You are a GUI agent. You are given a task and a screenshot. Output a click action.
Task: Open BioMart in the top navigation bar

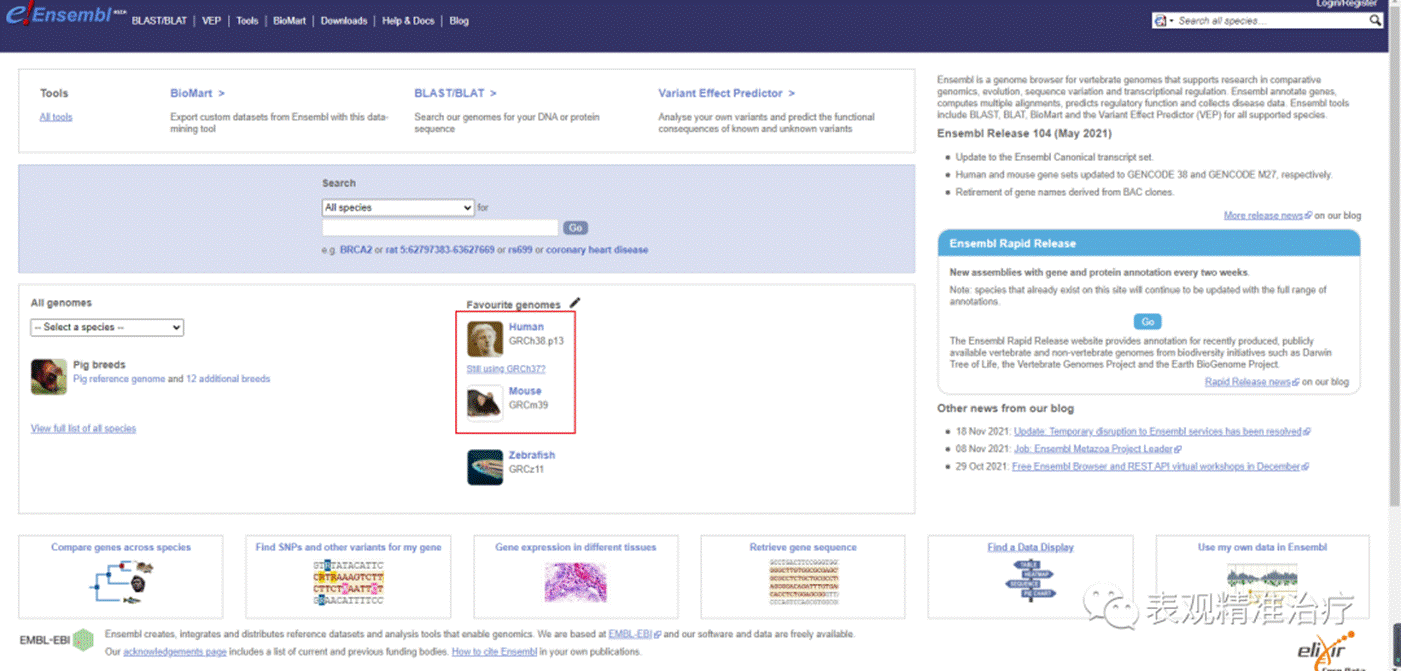(x=290, y=21)
